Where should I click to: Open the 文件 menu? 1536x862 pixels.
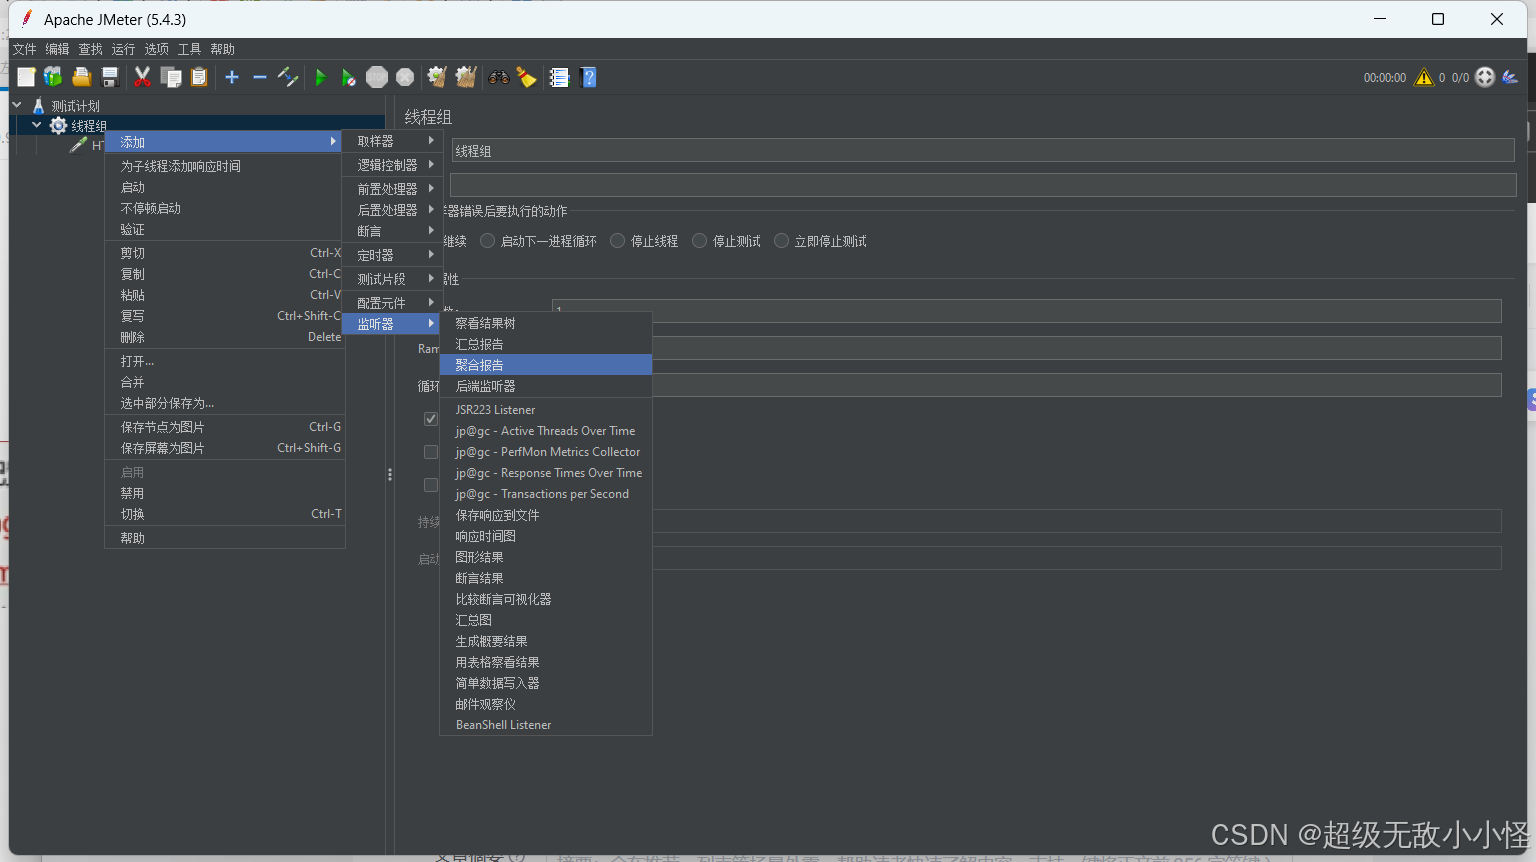pos(24,49)
